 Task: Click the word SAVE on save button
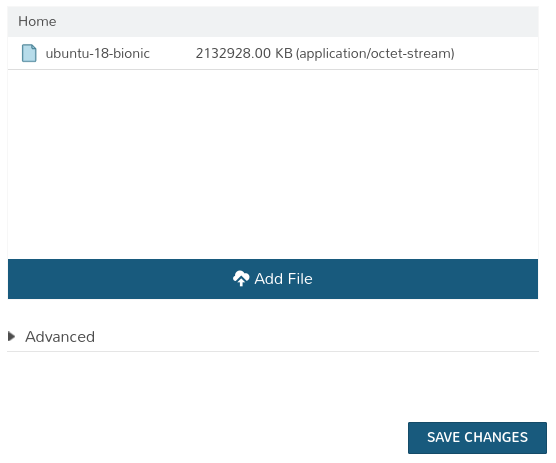pos(444,437)
